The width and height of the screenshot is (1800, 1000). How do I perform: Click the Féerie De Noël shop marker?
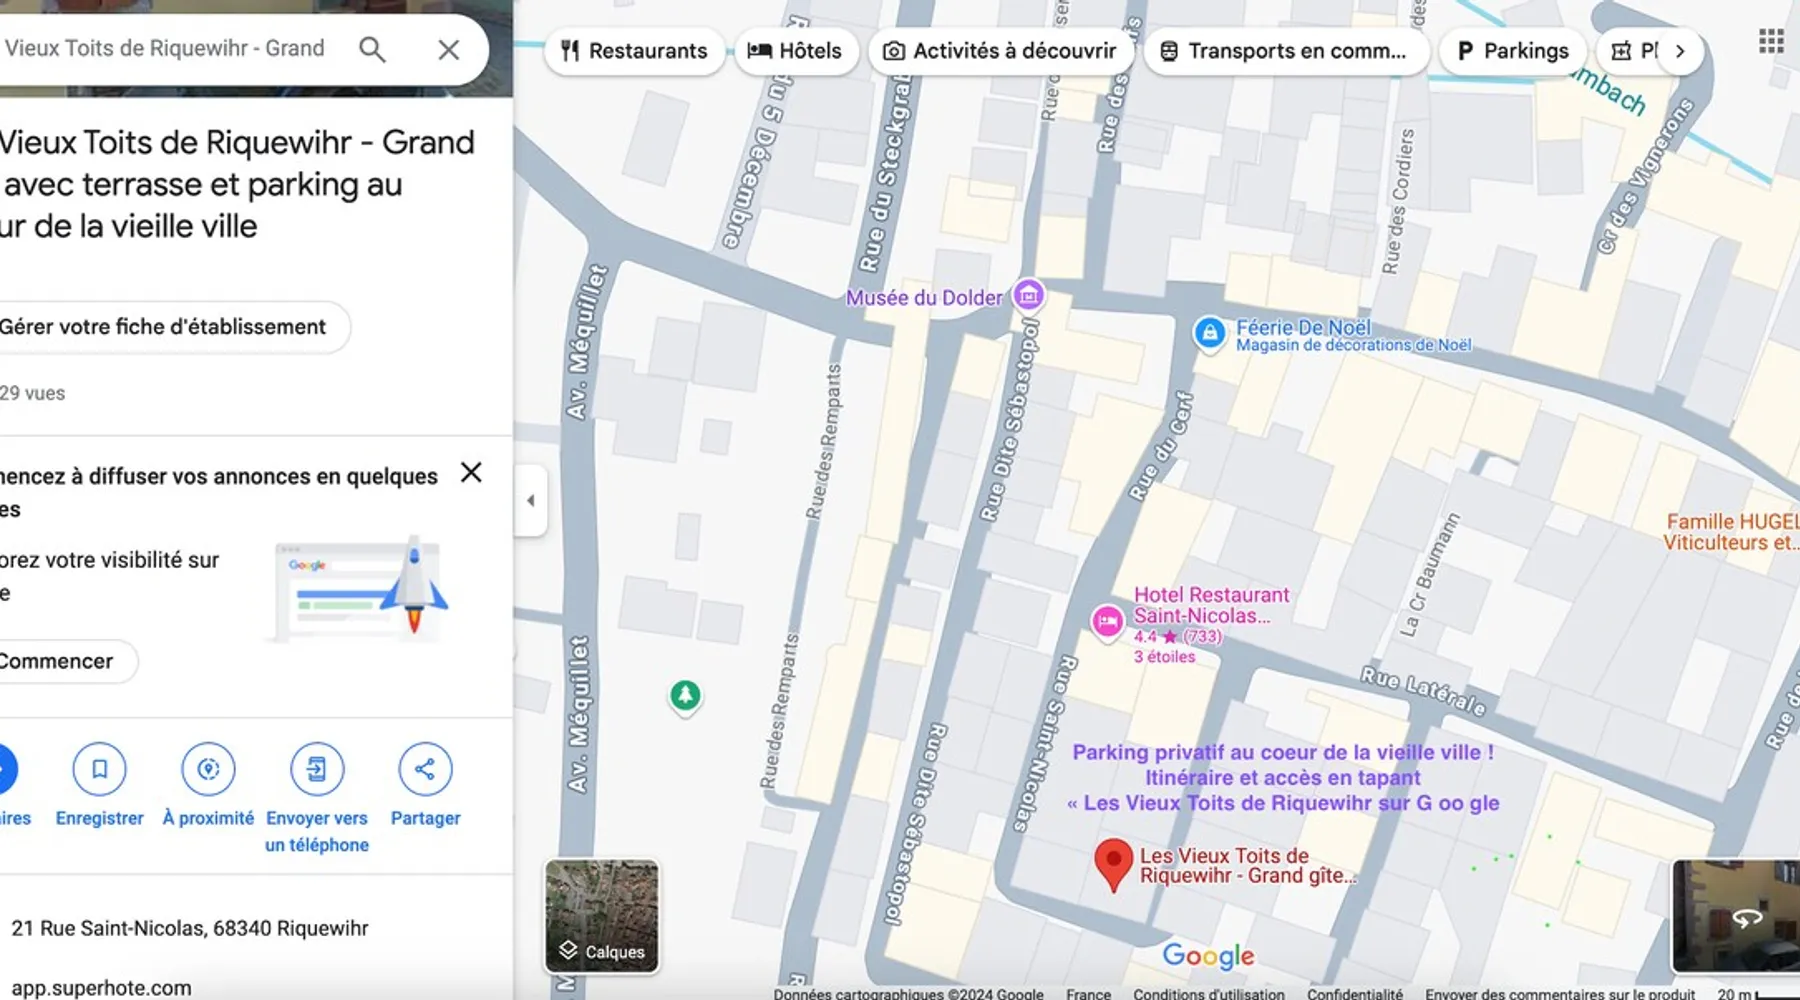(x=1209, y=333)
